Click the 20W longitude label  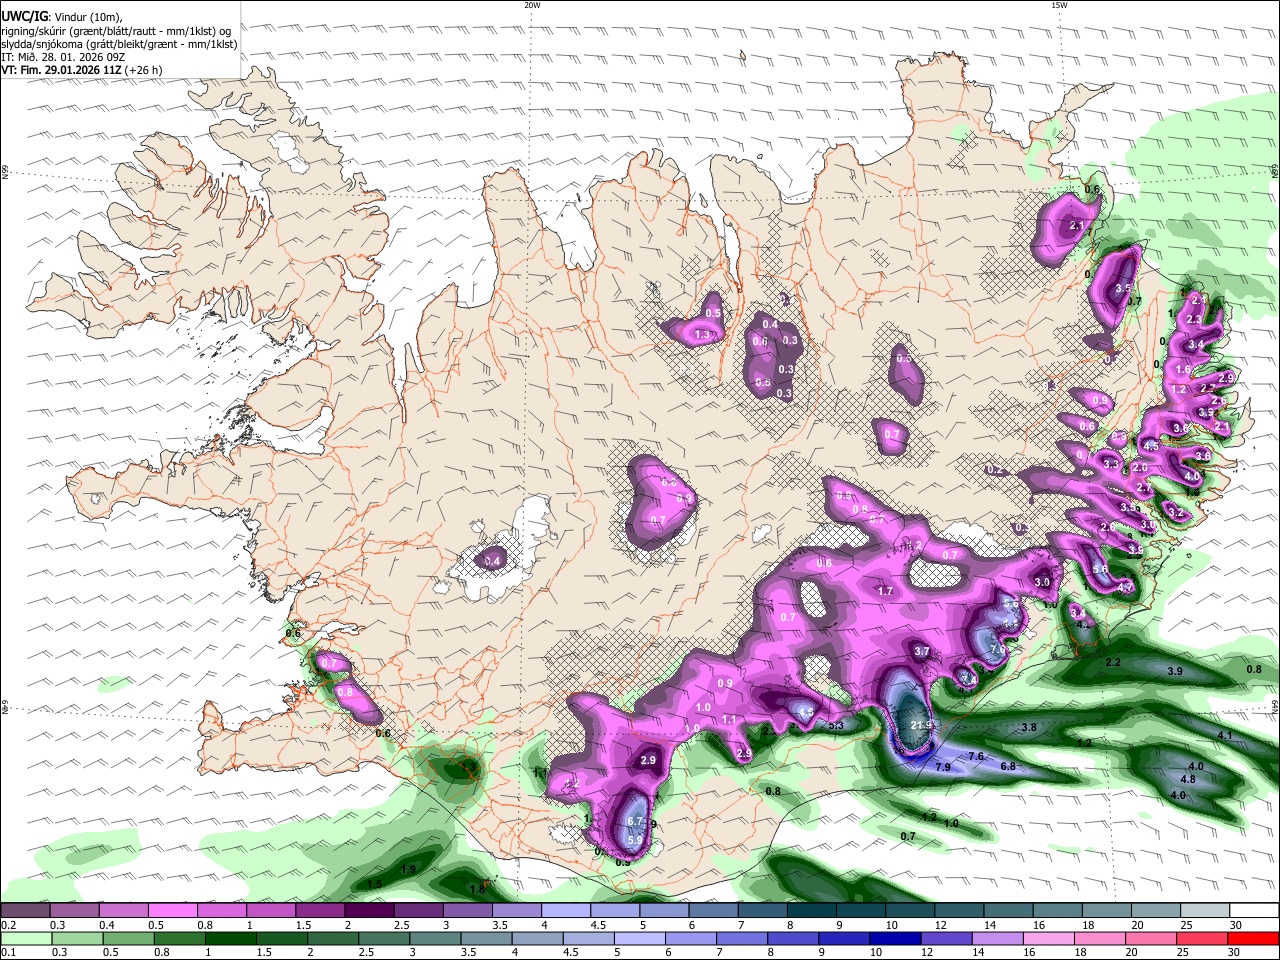tap(532, 5)
